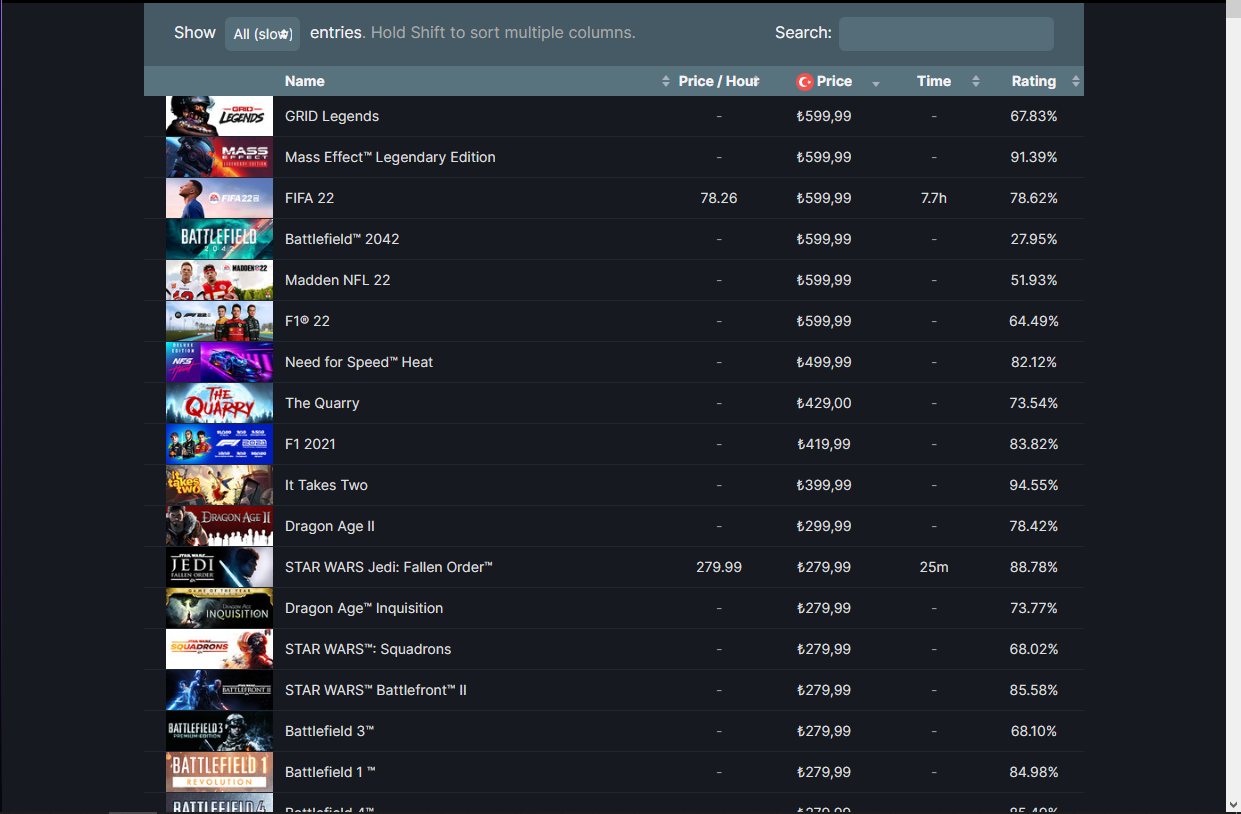Image resolution: width=1241 pixels, height=814 pixels.
Task: Open the F1 2021 cover thumbnail
Action: (x=219, y=444)
